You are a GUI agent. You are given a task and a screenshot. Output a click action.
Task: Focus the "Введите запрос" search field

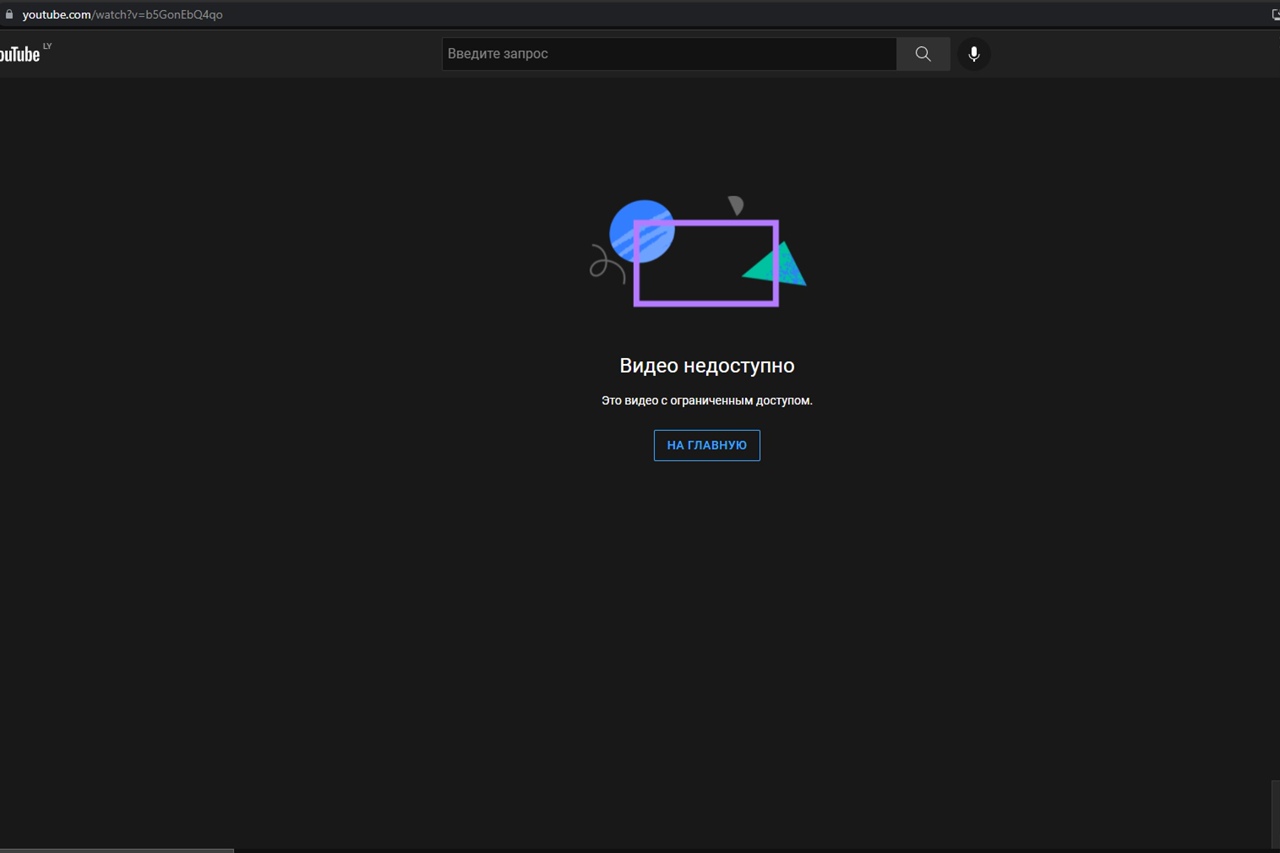(x=668, y=54)
